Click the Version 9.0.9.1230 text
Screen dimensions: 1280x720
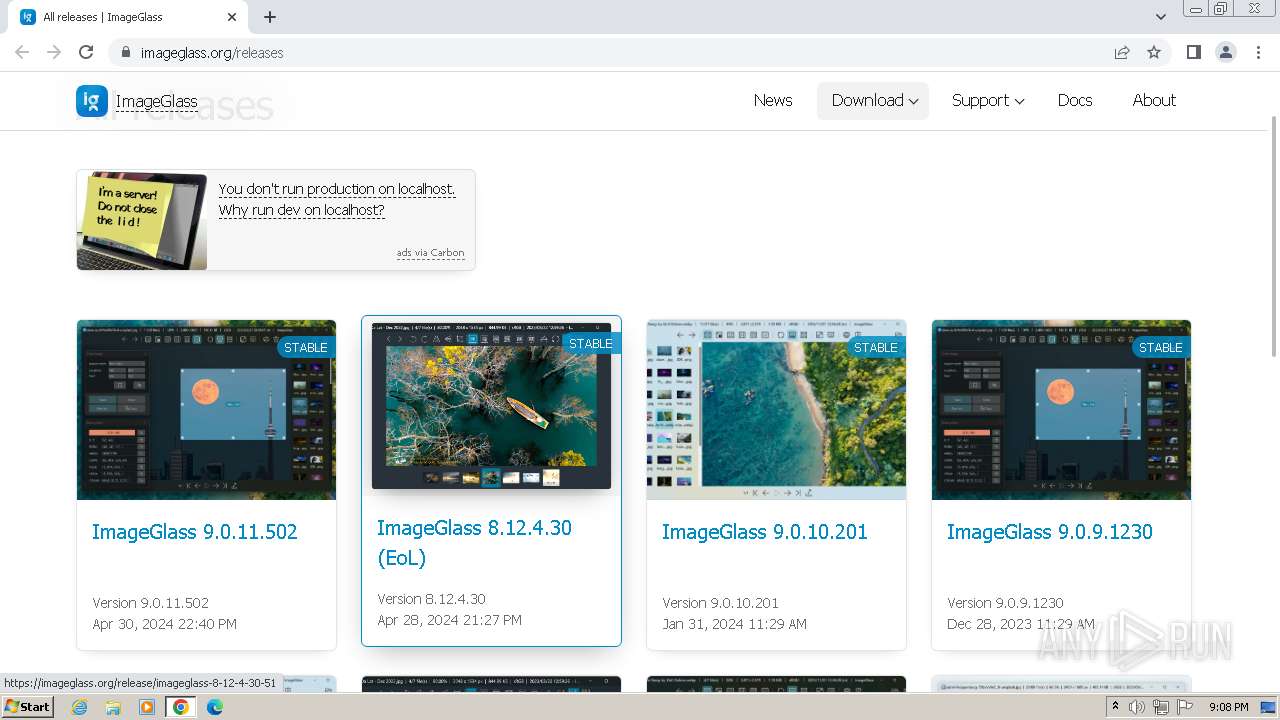[x=1005, y=603]
